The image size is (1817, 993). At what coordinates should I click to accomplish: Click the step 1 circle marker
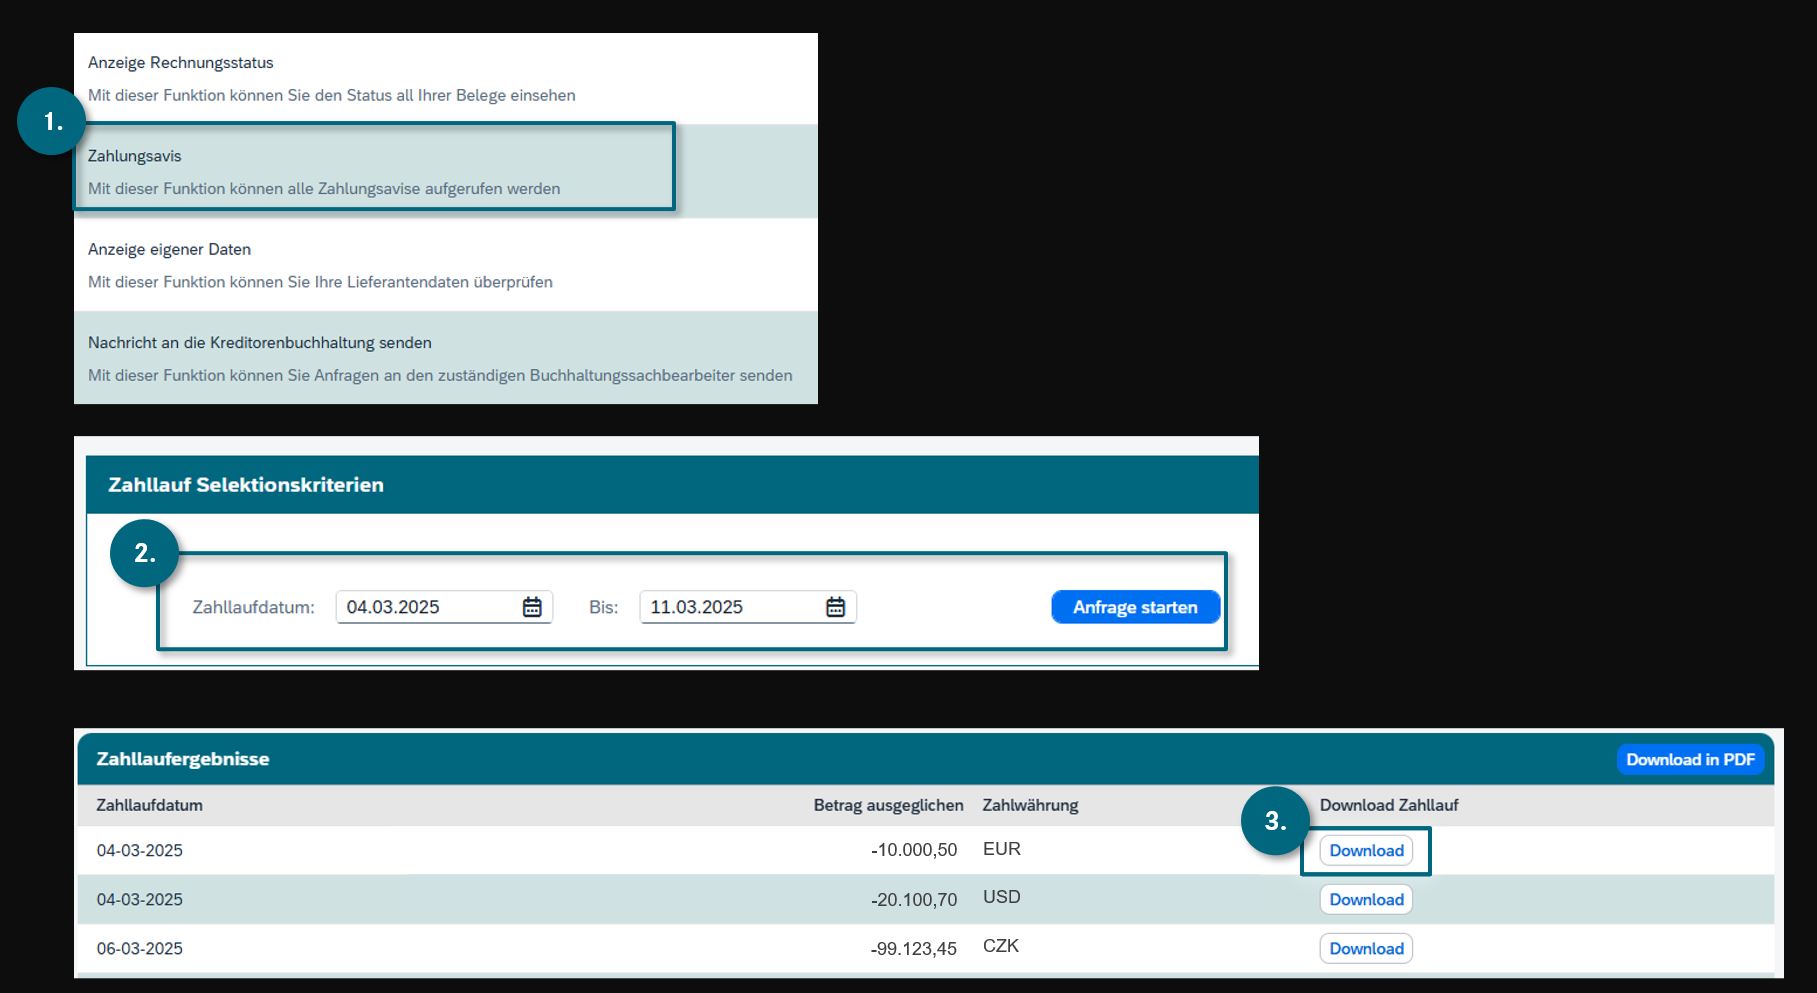pos(52,122)
